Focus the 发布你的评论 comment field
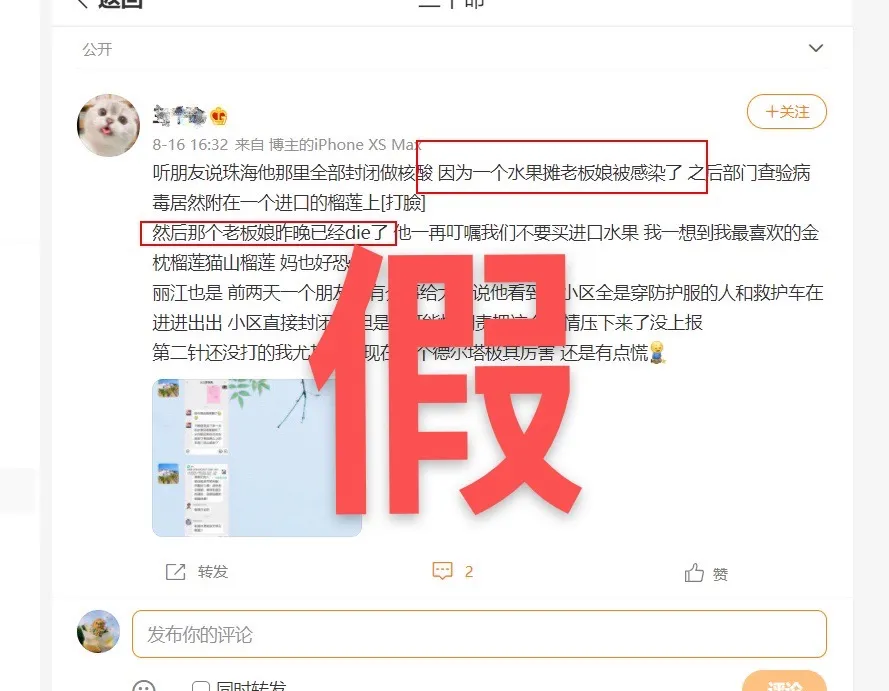889x691 pixels. coord(479,634)
